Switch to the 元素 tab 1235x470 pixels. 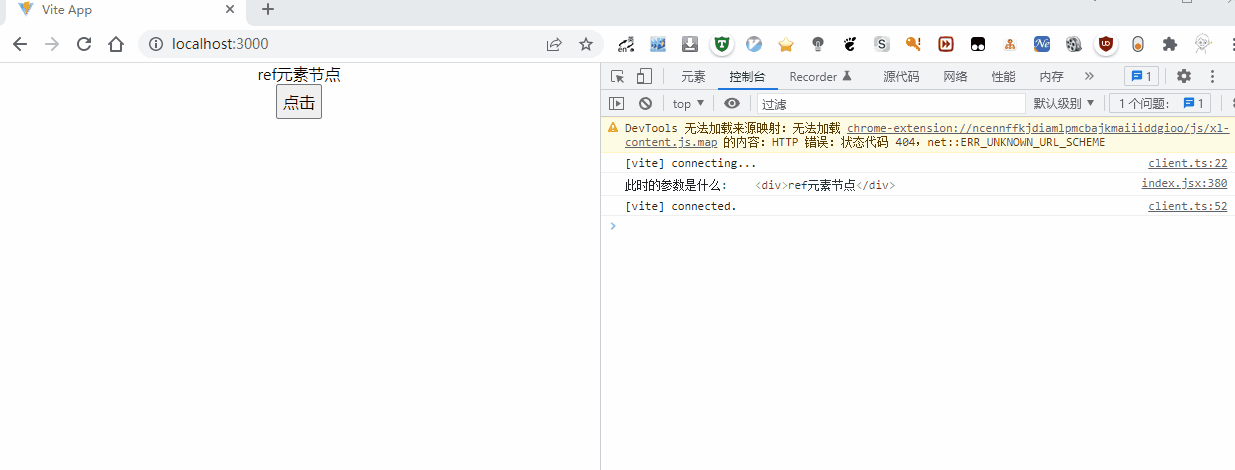tap(693, 76)
